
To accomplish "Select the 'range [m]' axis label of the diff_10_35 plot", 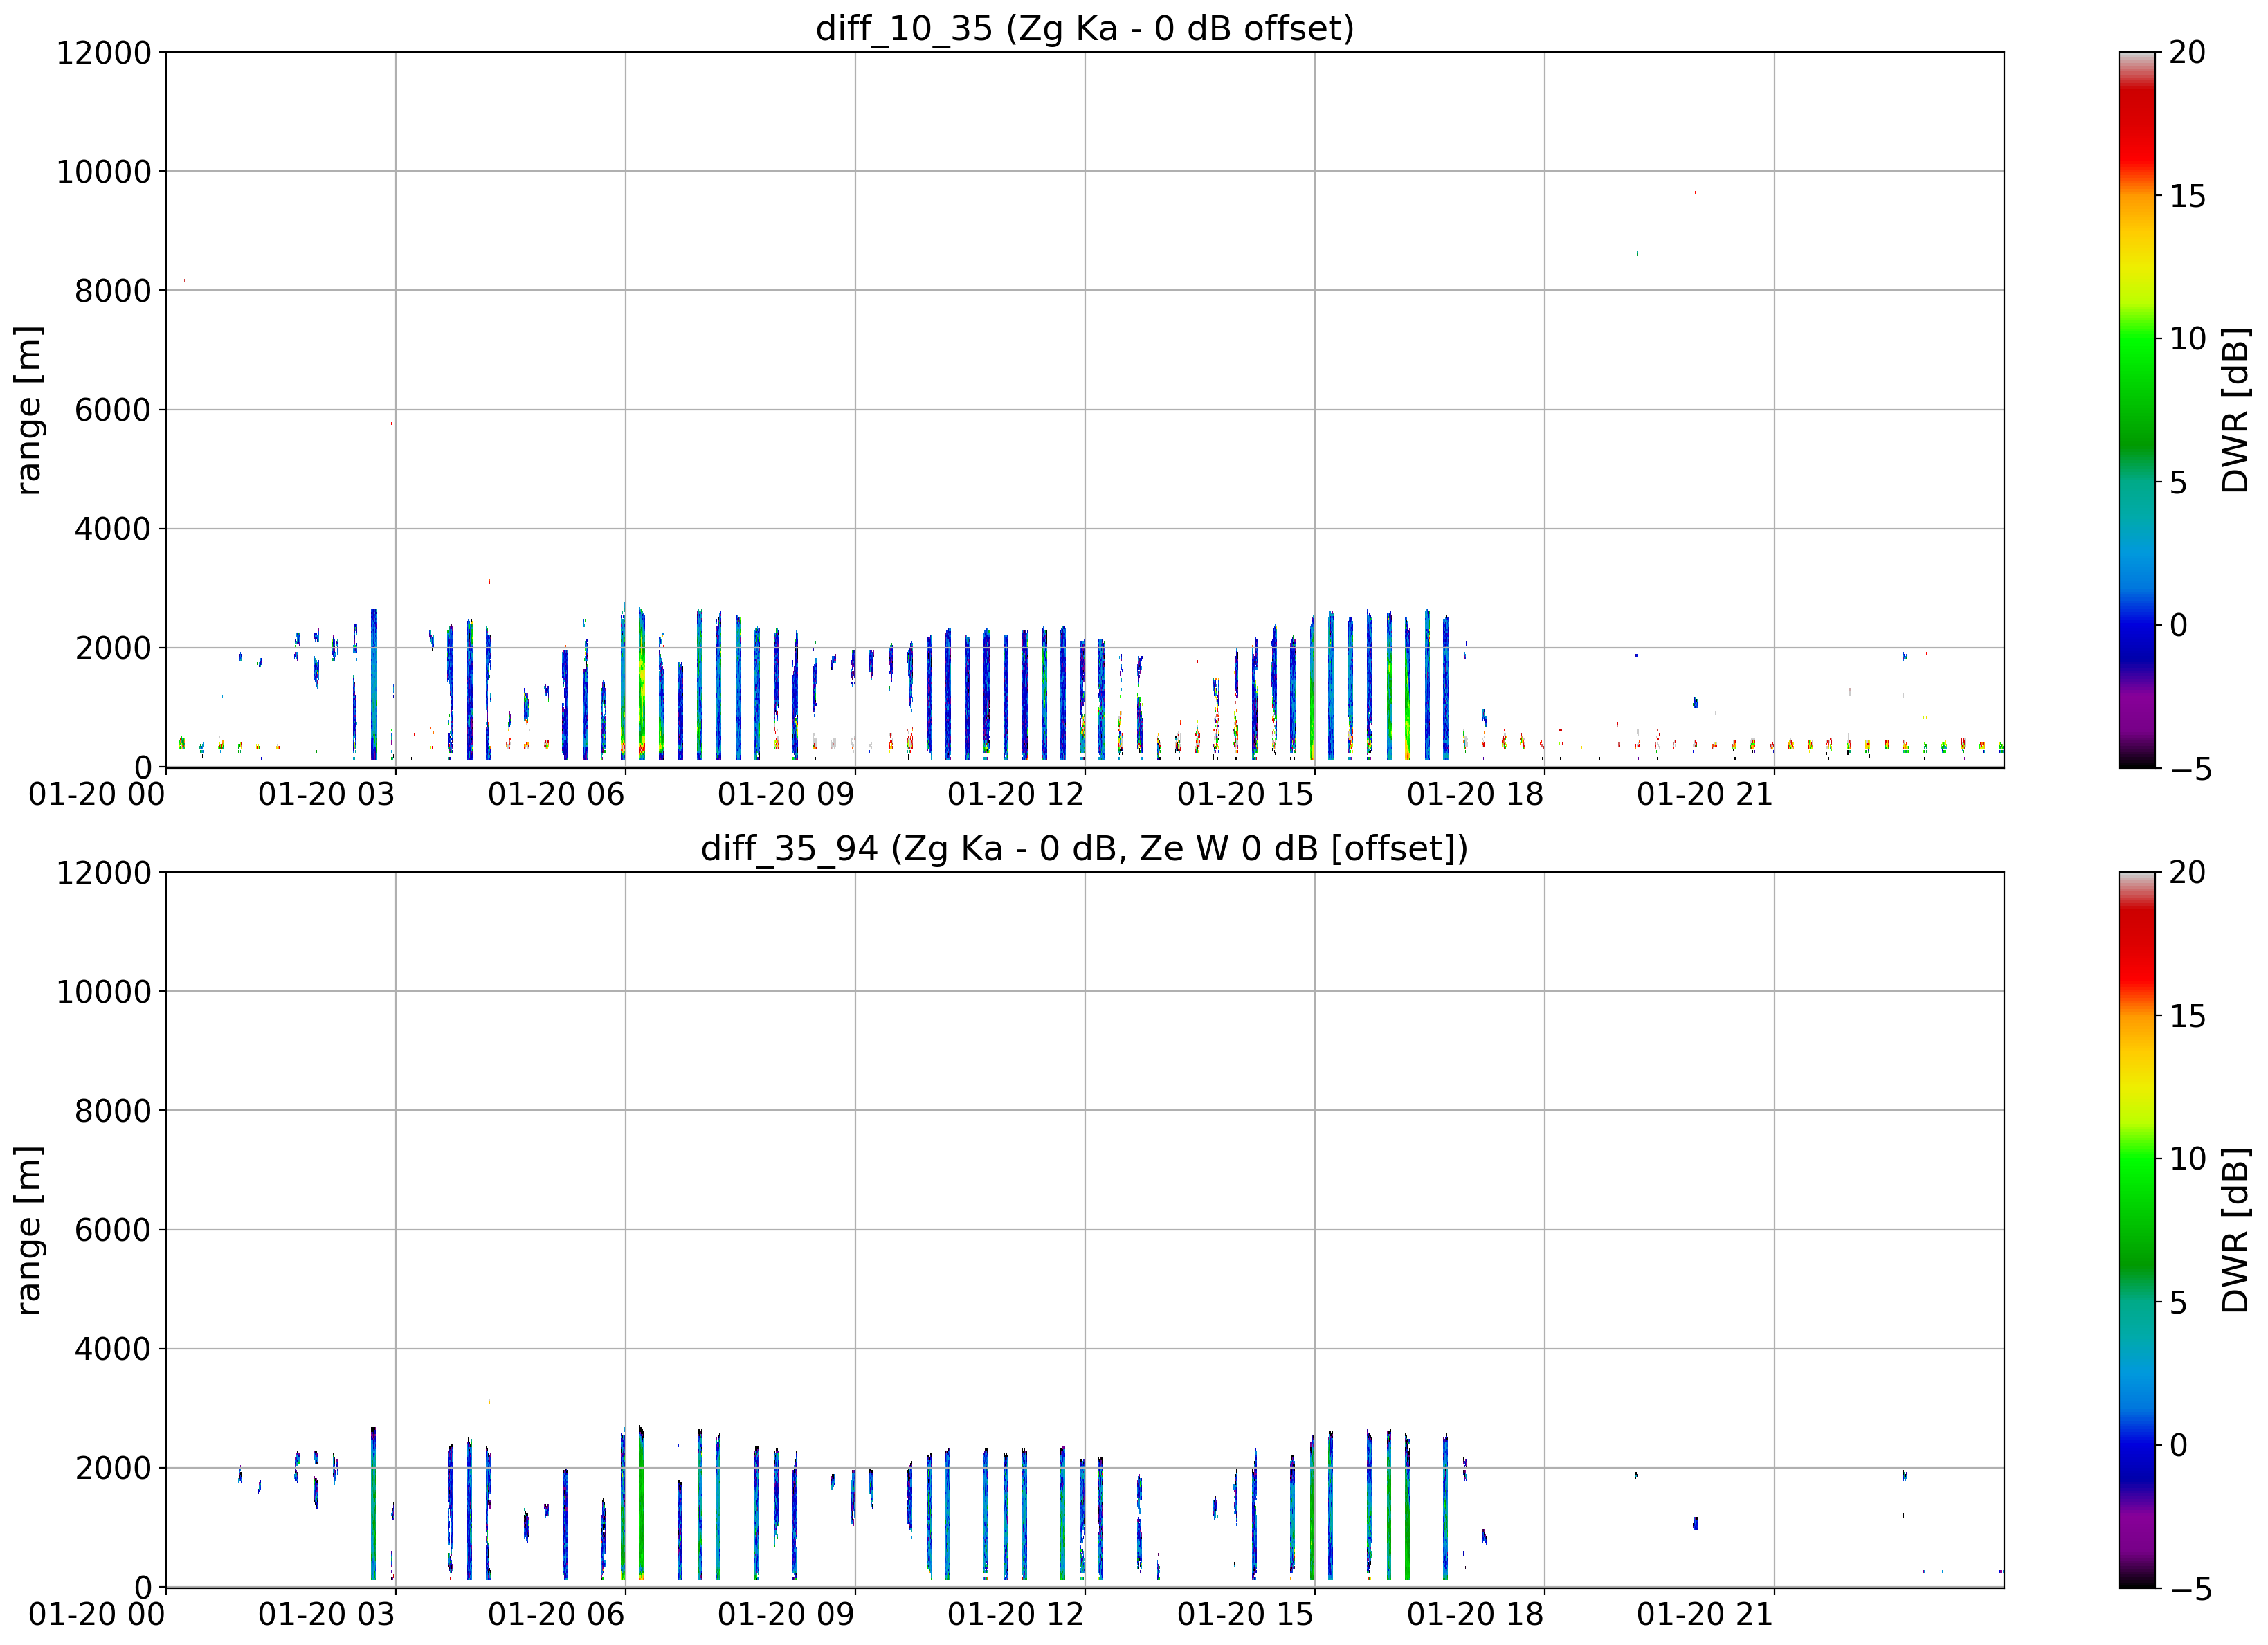I will coord(28,410).
